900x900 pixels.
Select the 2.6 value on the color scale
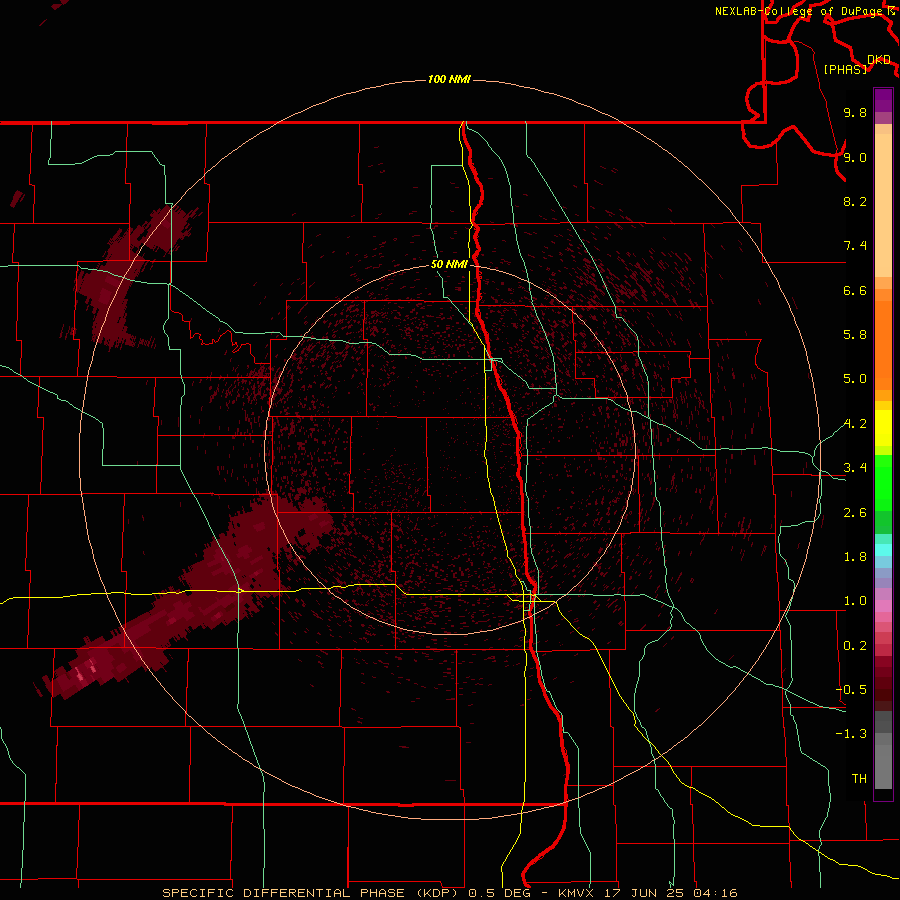point(855,513)
